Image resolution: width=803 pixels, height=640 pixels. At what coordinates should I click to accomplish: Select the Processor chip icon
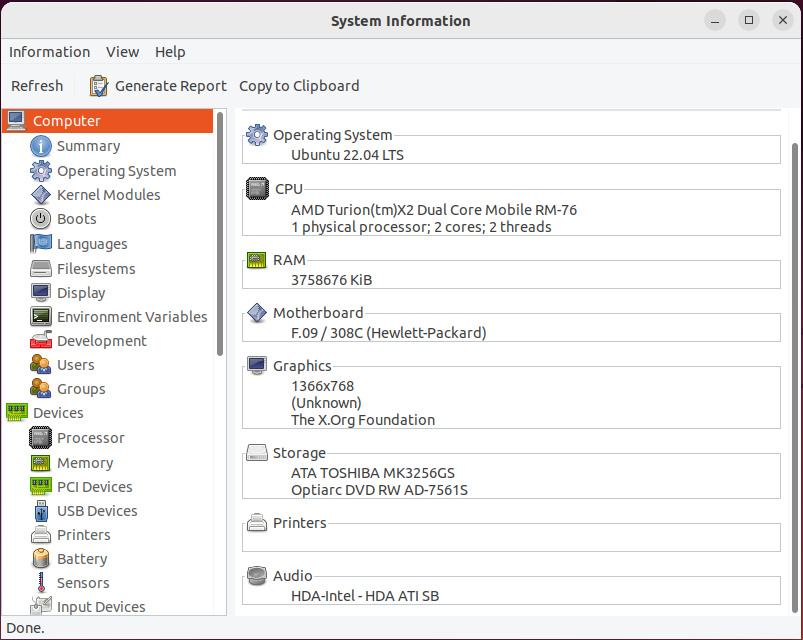pos(40,438)
